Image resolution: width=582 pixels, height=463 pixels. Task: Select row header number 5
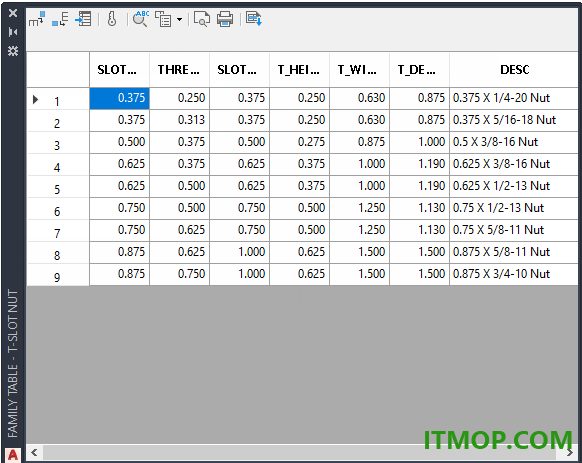tap(58, 187)
